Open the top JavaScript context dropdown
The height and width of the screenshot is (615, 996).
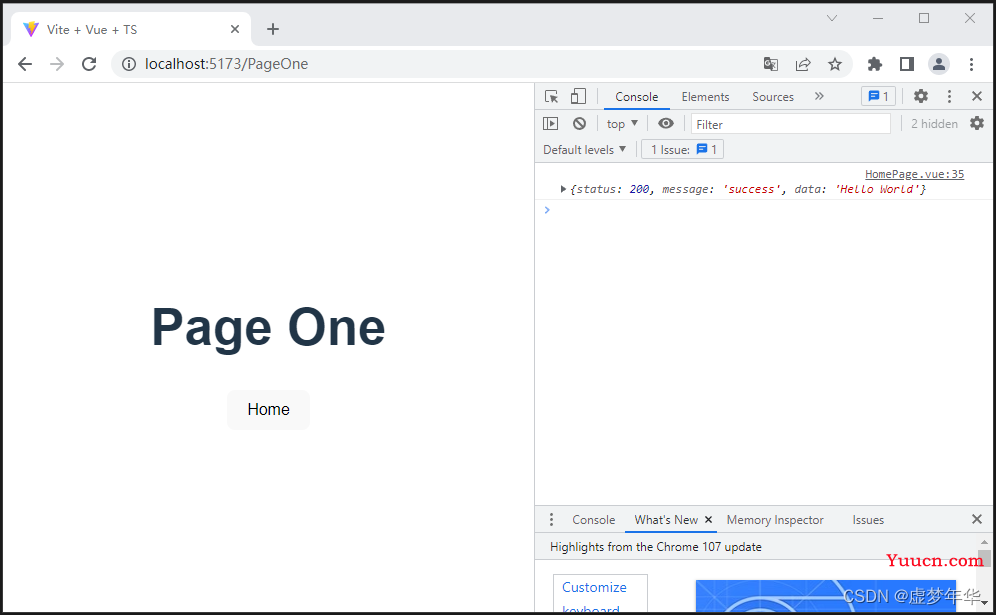click(x=622, y=124)
